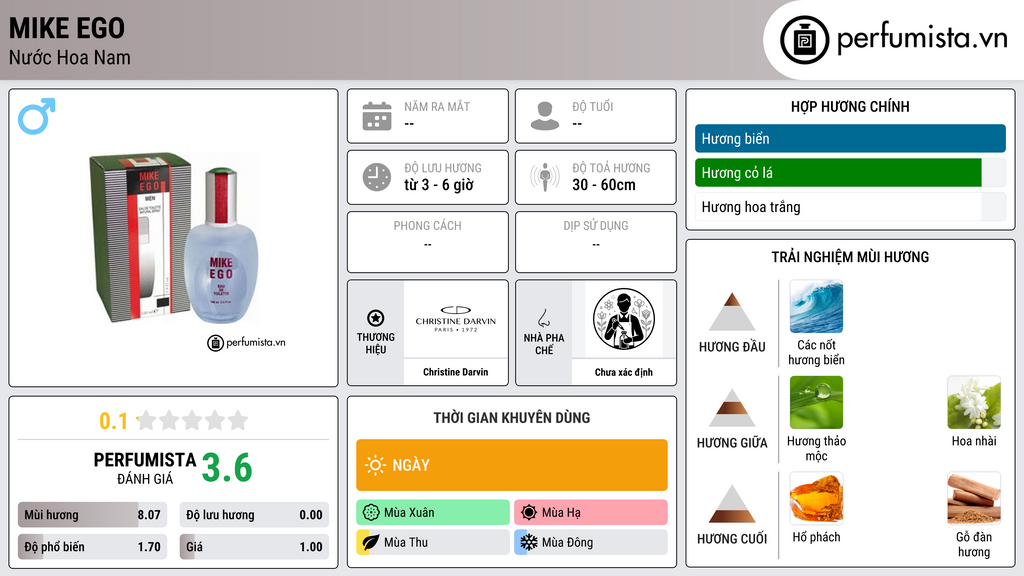Click the sun icon in Ngày bar

(375, 465)
